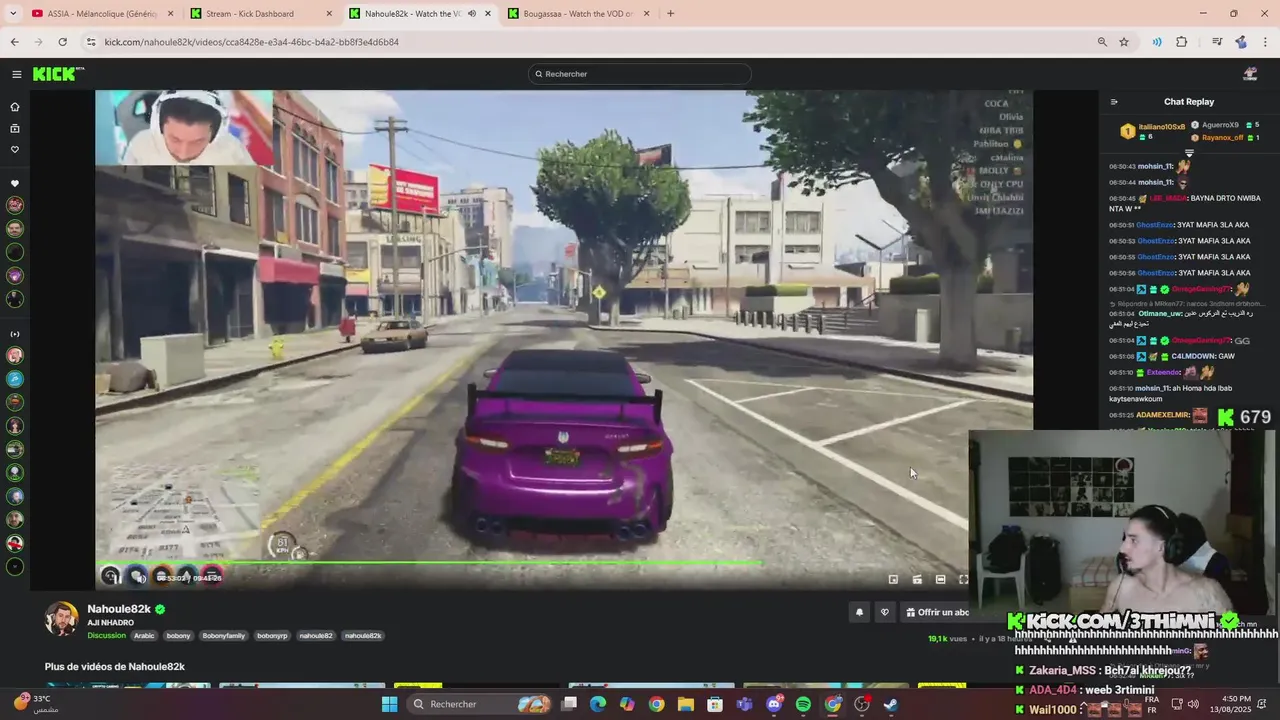Click username mohsin_11 at 06:50:43 in chat
The width and height of the screenshot is (1280, 720).
click(1155, 166)
